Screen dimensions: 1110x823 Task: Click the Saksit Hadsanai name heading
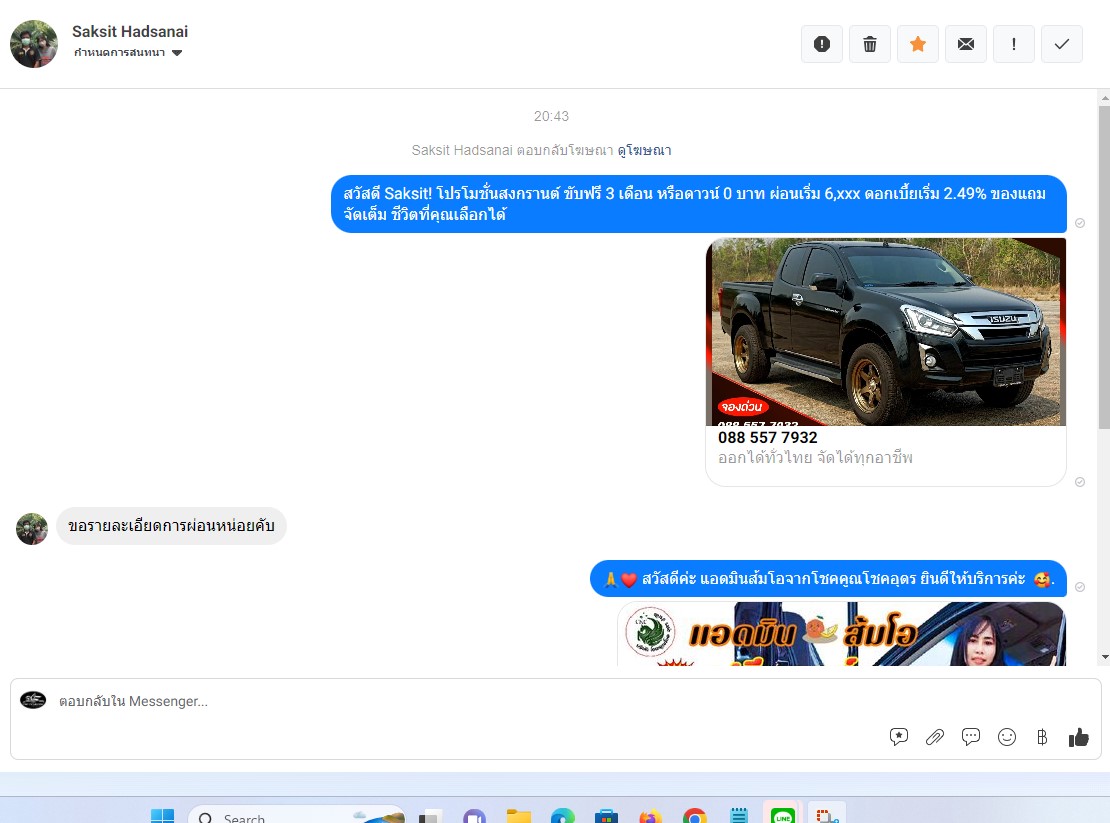(x=130, y=32)
